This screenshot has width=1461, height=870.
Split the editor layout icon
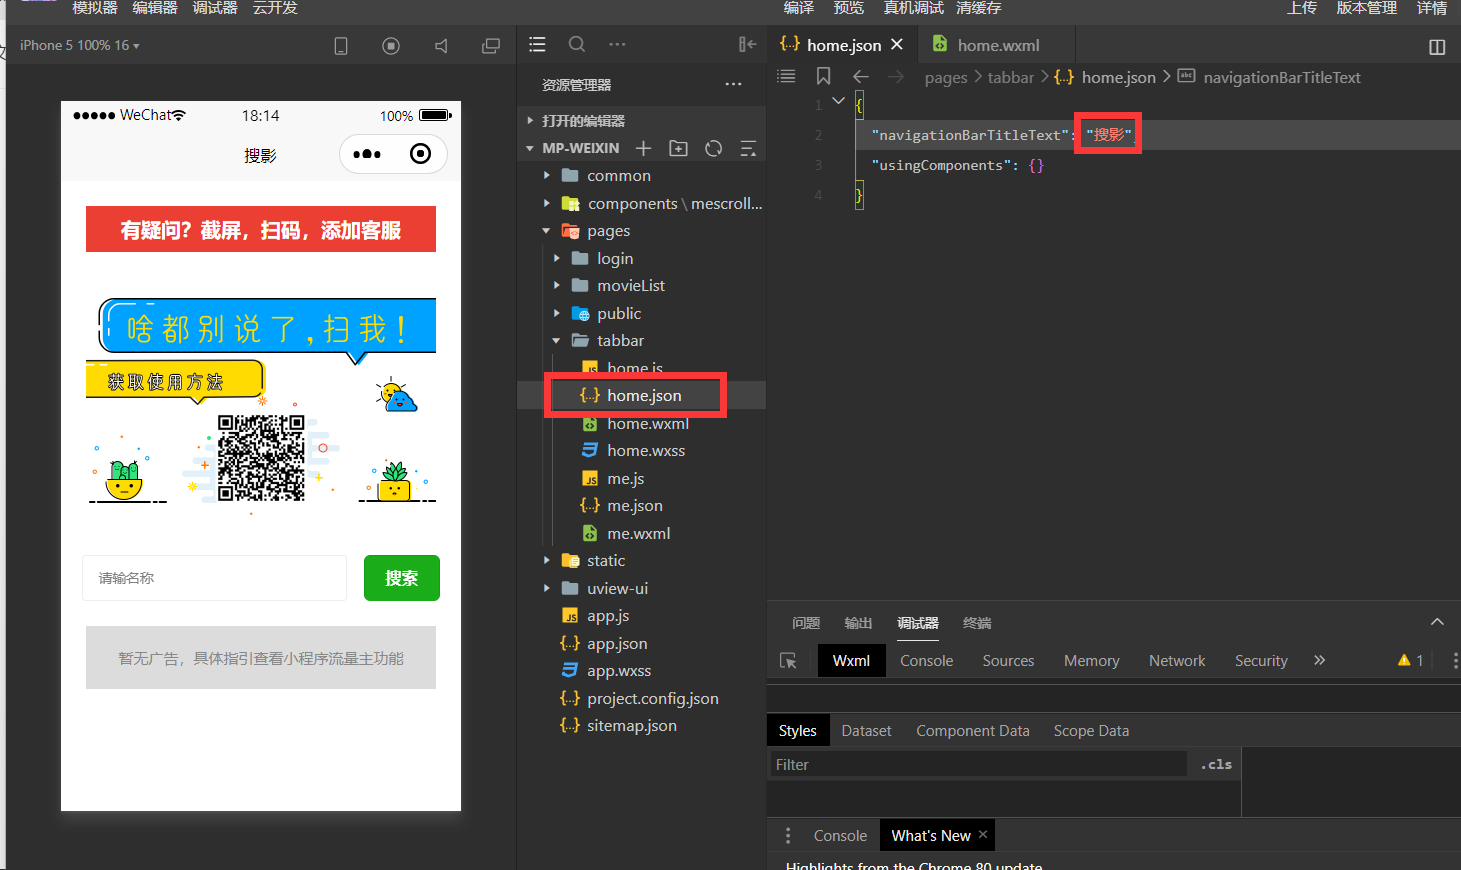pyautogui.click(x=1437, y=47)
